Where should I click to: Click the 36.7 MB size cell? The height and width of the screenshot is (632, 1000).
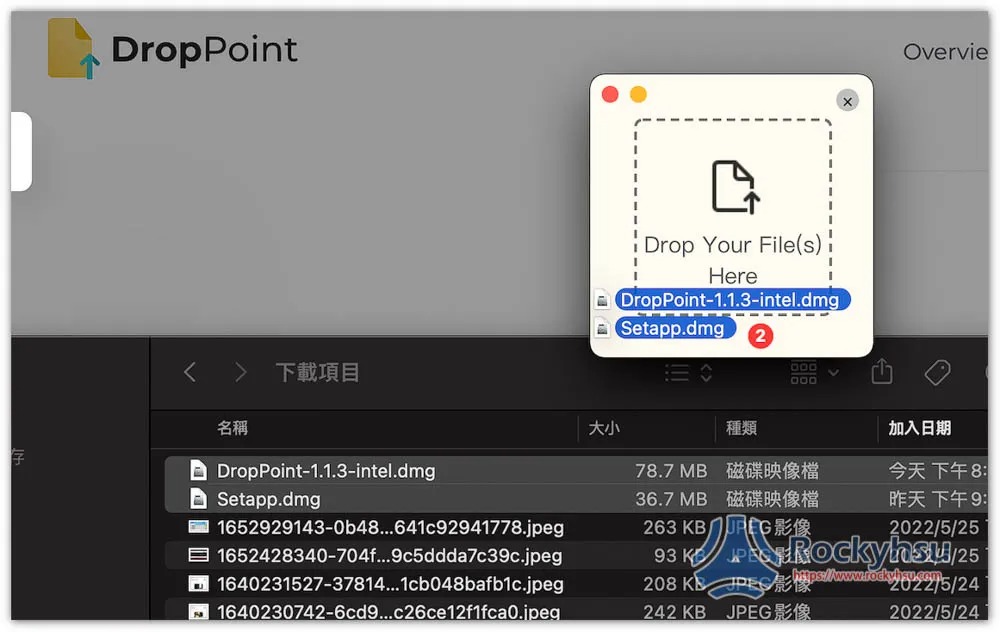point(671,499)
